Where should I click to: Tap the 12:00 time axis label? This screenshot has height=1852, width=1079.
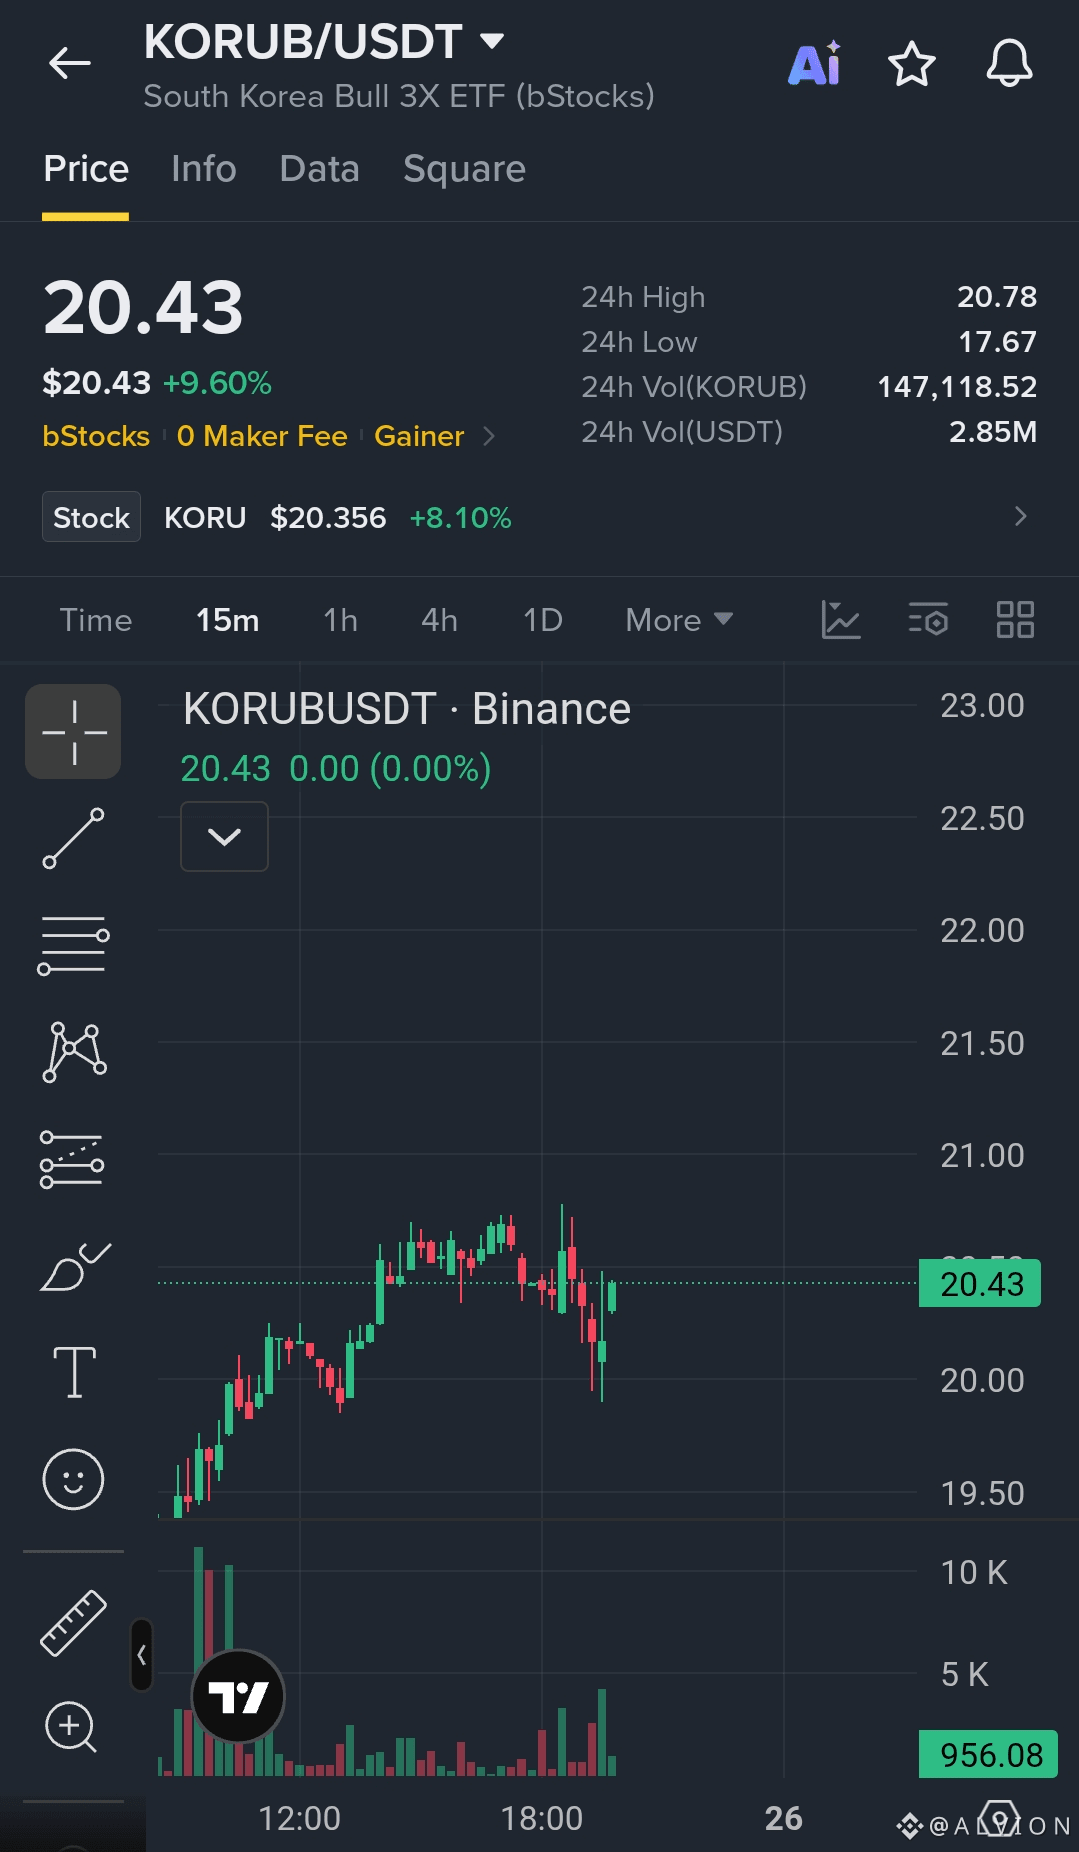(299, 1818)
